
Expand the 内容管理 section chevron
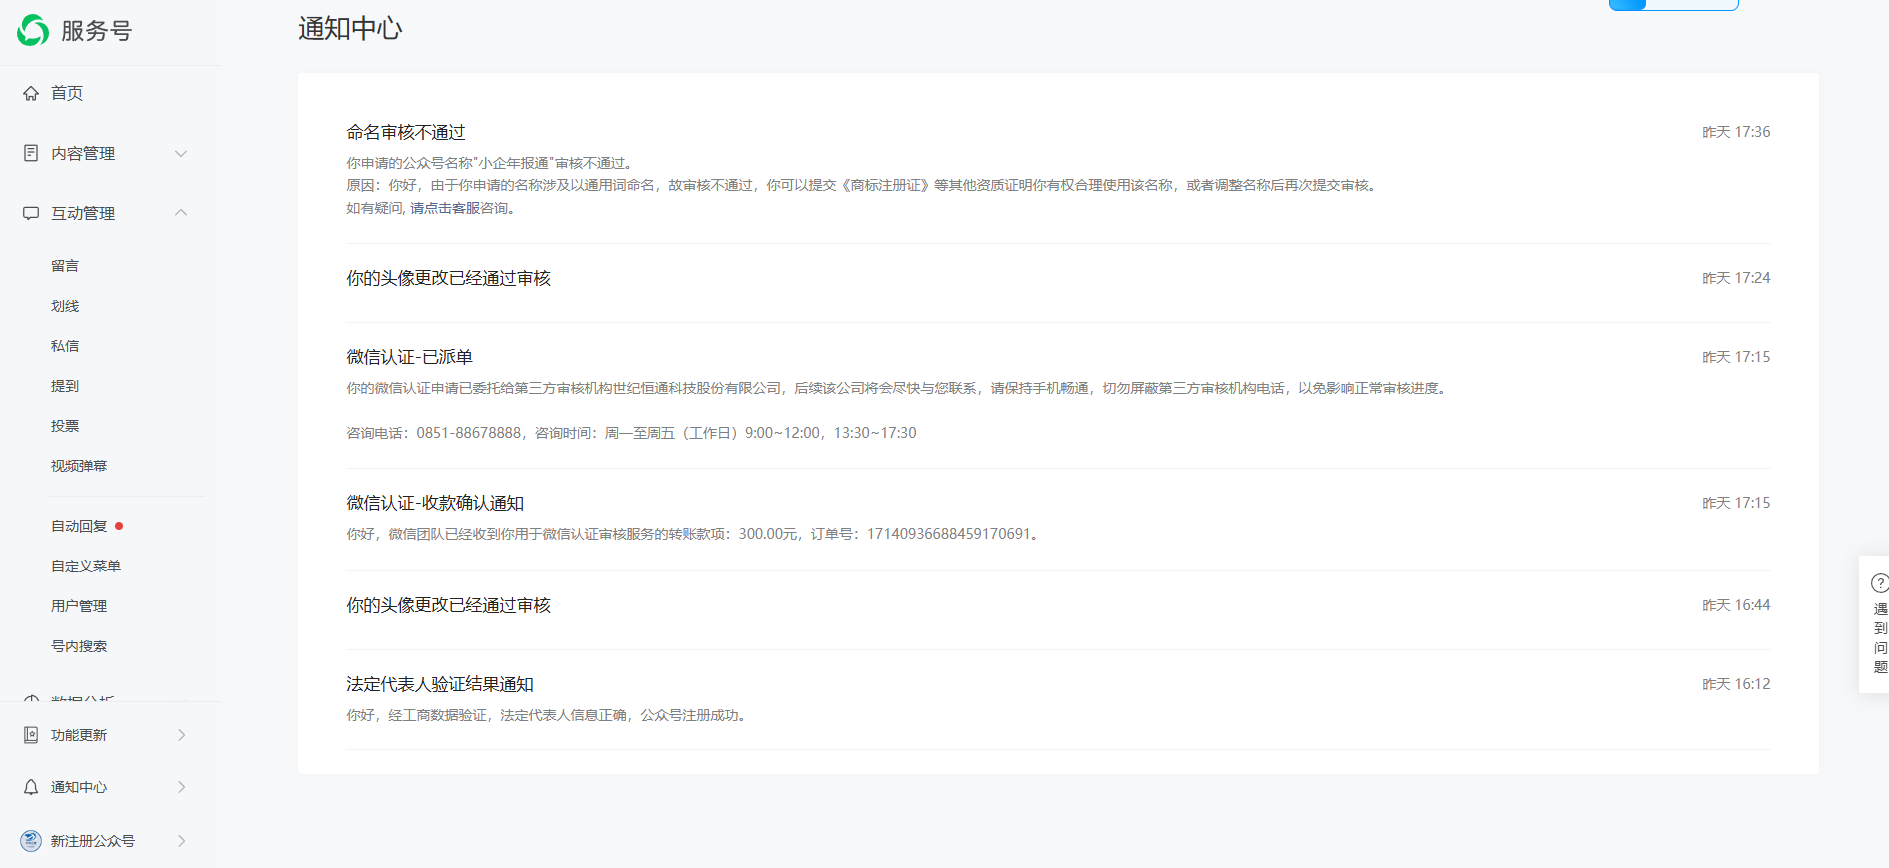click(x=181, y=153)
